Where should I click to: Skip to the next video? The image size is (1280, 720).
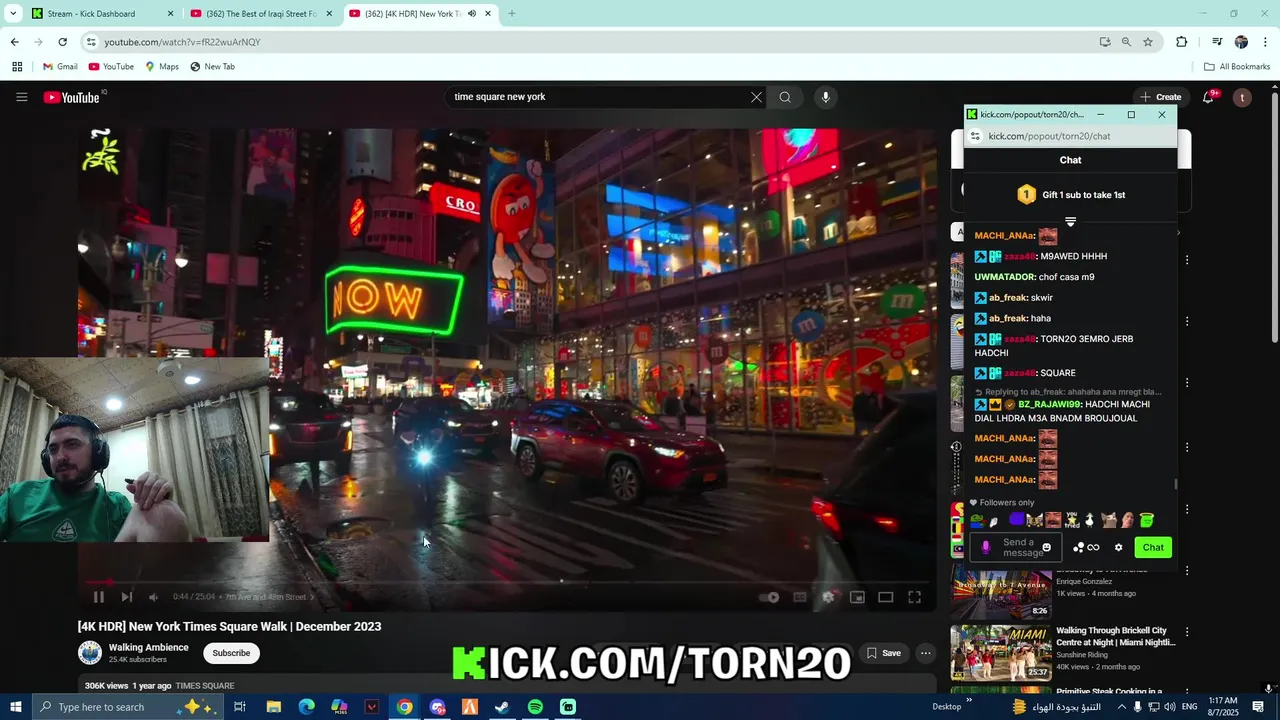[127, 597]
